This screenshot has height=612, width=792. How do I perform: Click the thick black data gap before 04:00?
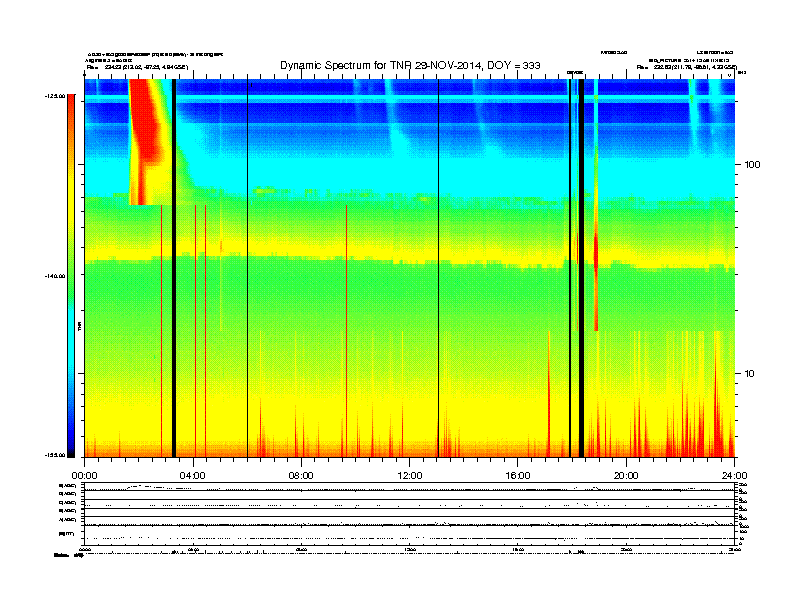coord(174,268)
